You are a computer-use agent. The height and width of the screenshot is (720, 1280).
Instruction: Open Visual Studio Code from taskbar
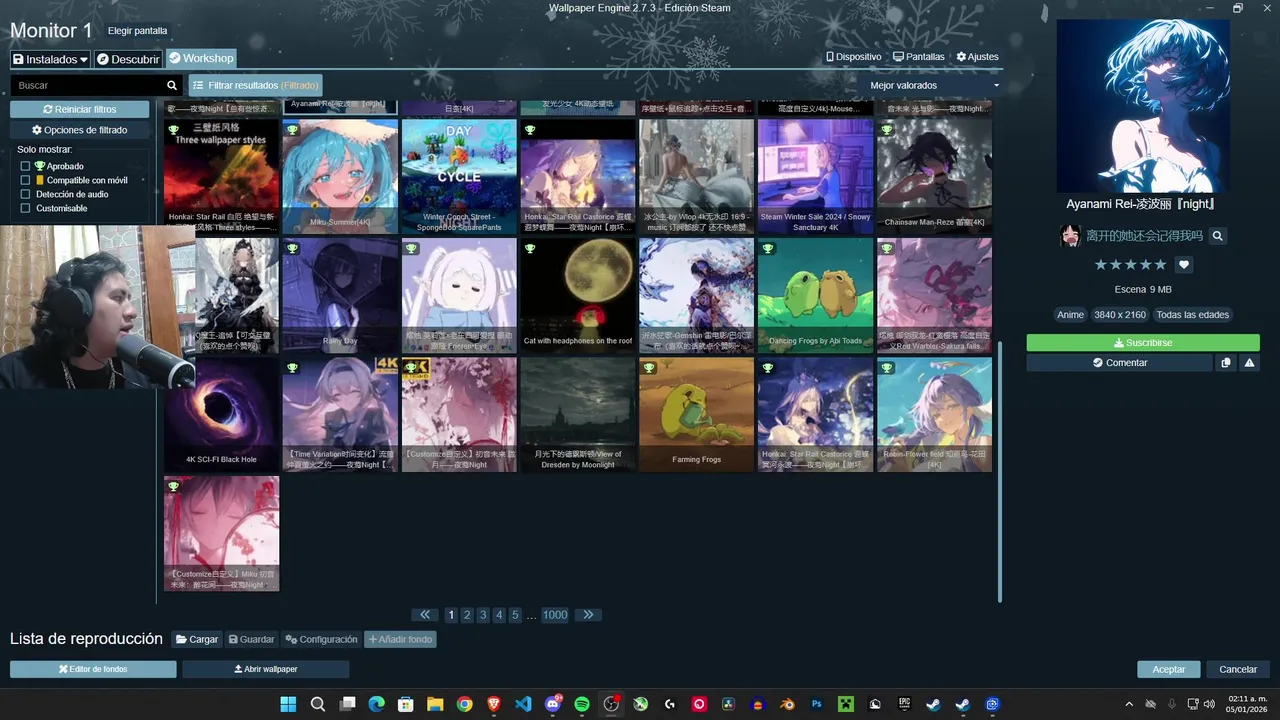[x=523, y=704]
